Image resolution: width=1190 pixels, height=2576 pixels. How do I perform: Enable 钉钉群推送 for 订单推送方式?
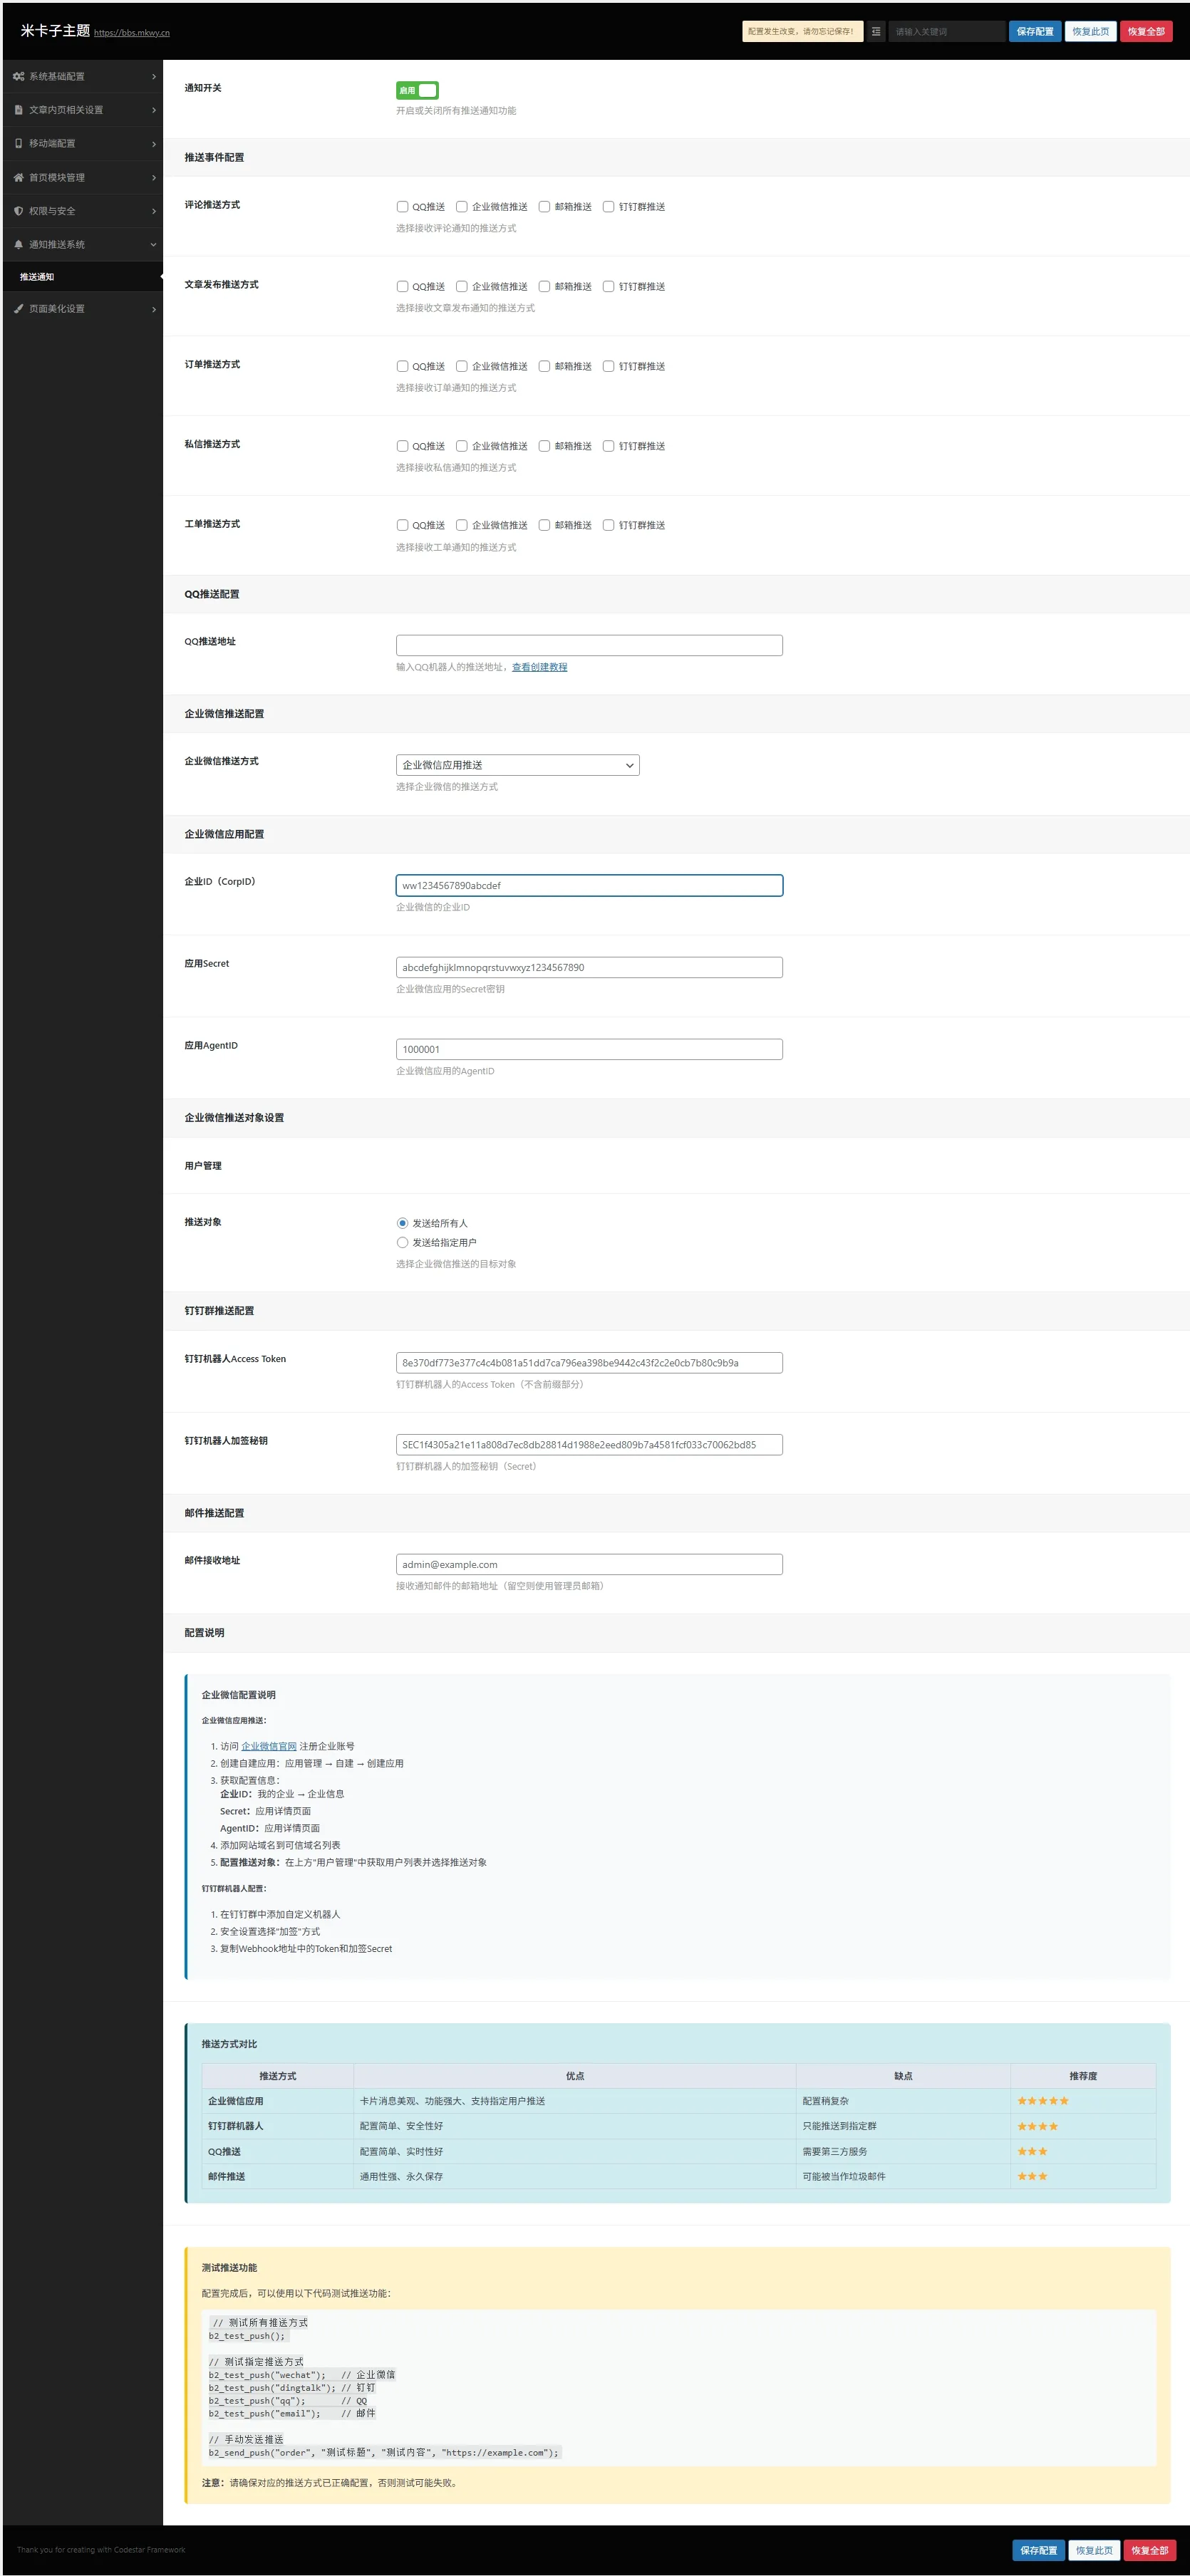pyautogui.click(x=608, y=366)
